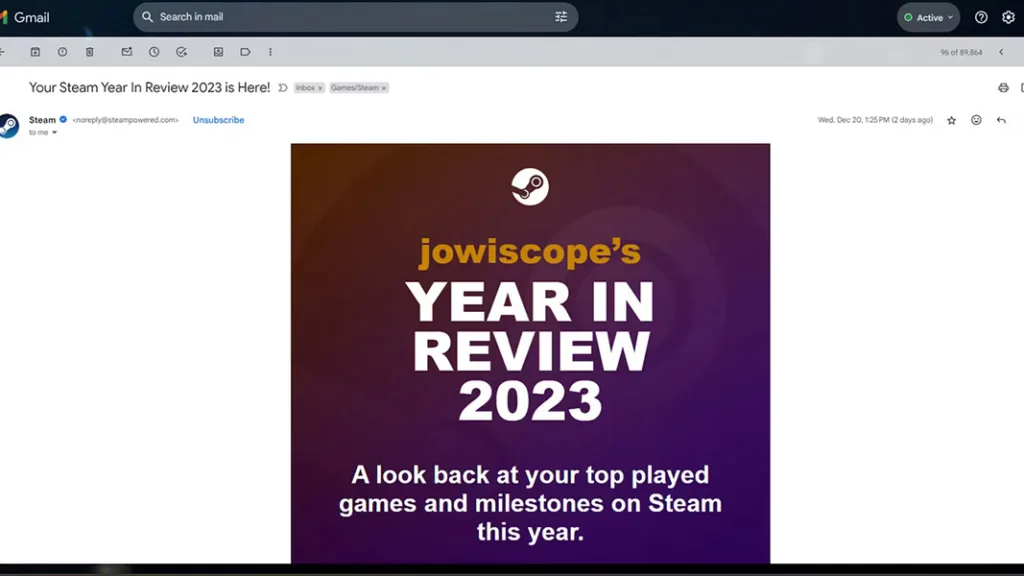Go to newer email with the chevron
Viewport: 1024px width, 576px height.
[x=1001, y=52]
